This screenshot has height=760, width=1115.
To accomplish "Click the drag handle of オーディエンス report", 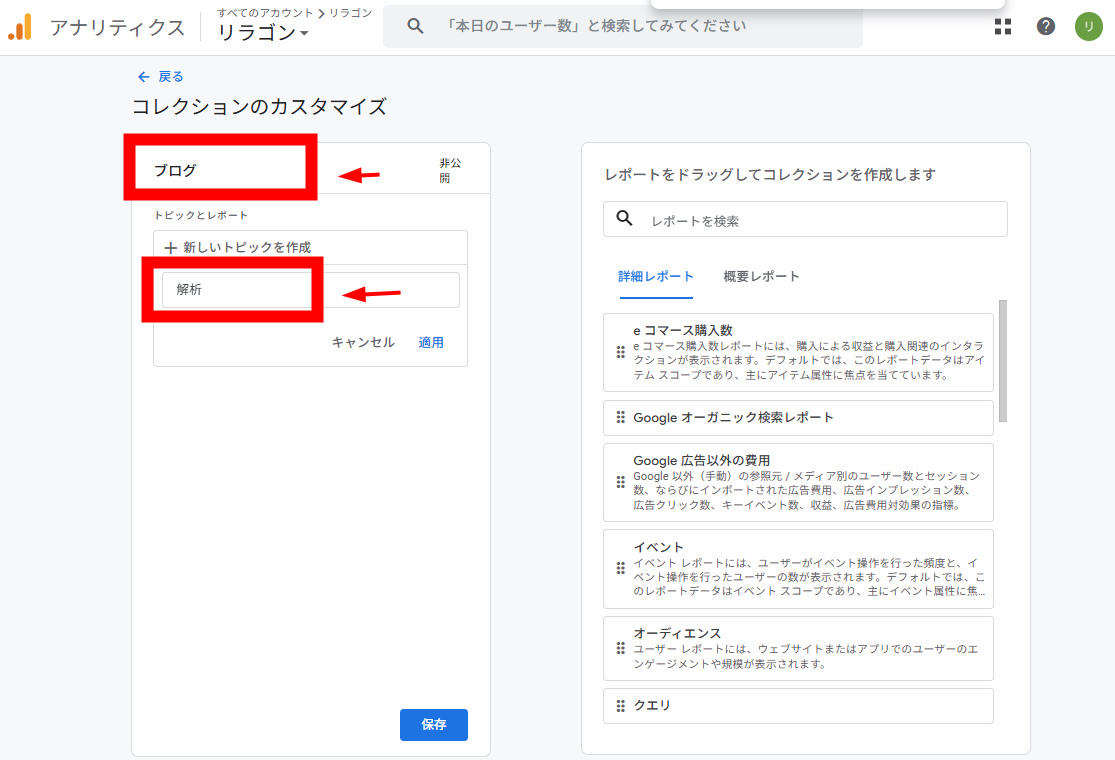I will (621, 648).
